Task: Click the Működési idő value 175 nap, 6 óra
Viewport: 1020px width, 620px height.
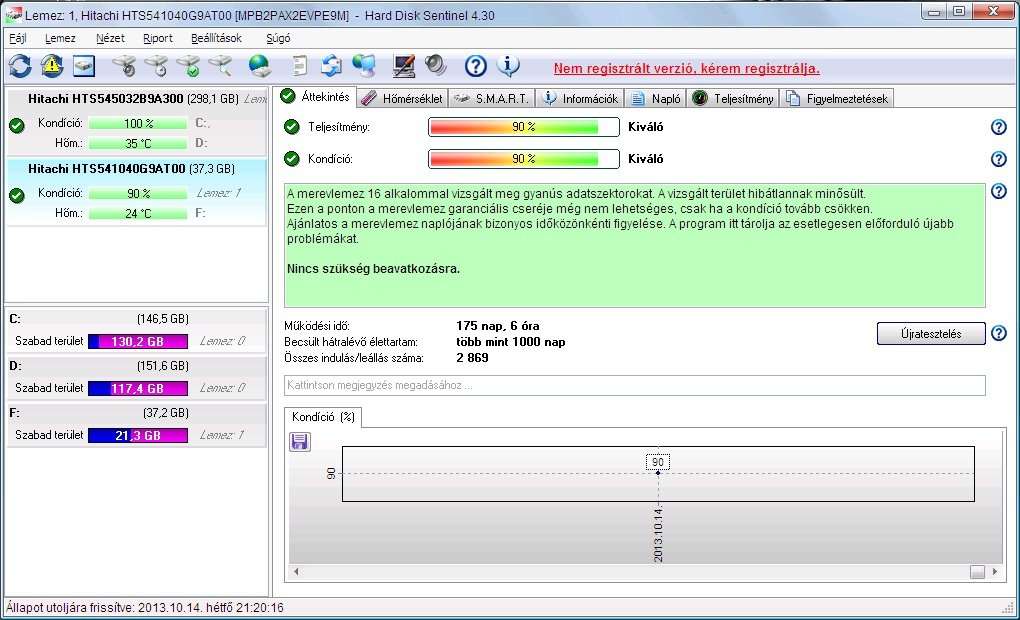Action: pos(498,326)
